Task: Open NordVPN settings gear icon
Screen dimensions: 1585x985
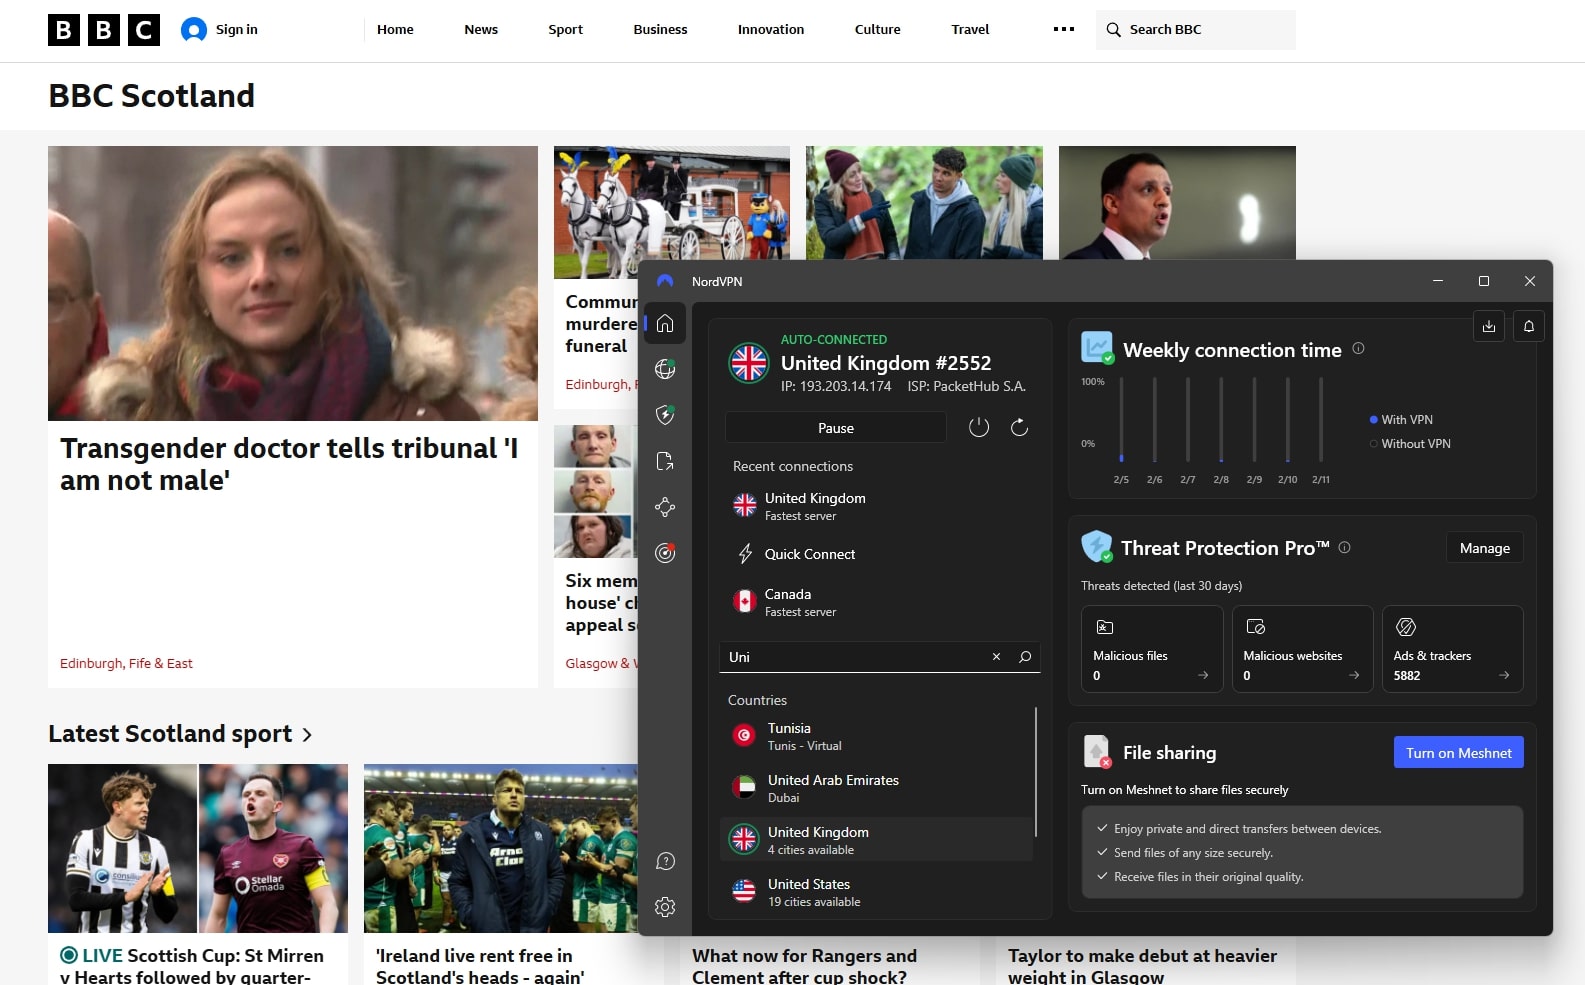Action: coord(665,907)
